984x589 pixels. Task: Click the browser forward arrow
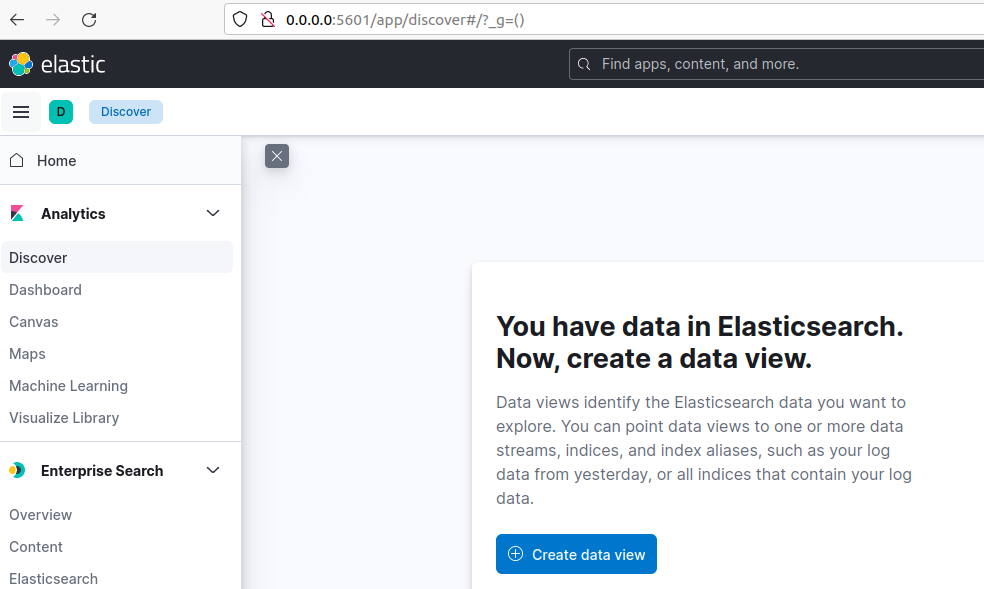tap(53, 19)
